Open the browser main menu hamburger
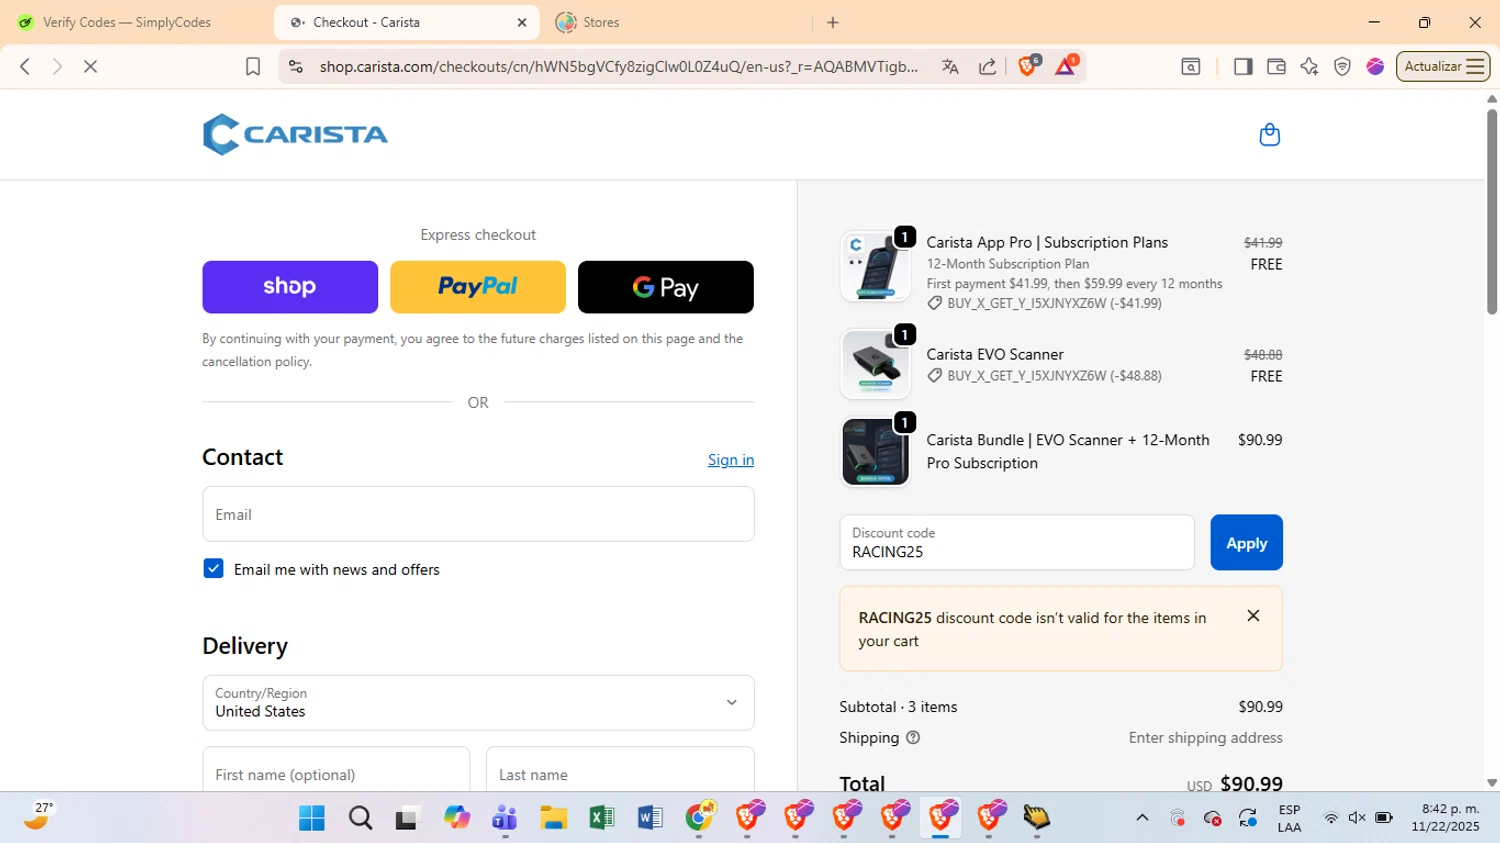1500x843 pixels. click(x=1475, y=66)
